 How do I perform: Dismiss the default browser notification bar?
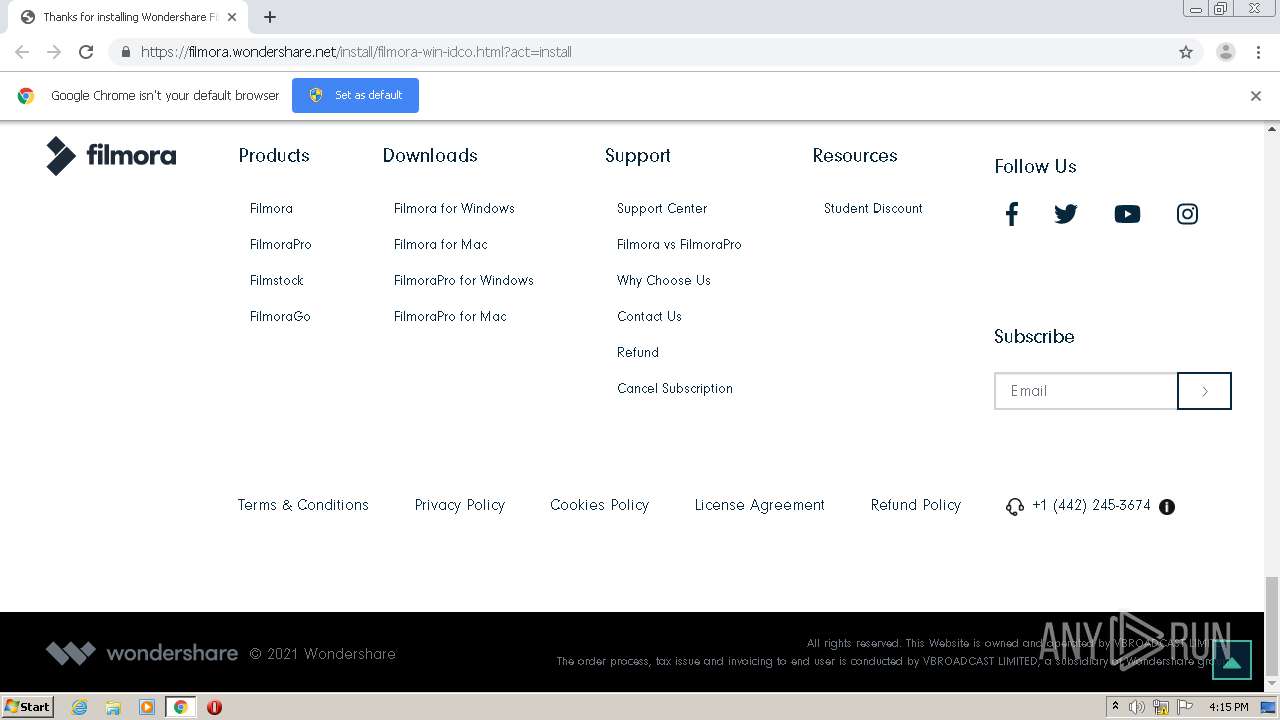tap(1256, 96)
